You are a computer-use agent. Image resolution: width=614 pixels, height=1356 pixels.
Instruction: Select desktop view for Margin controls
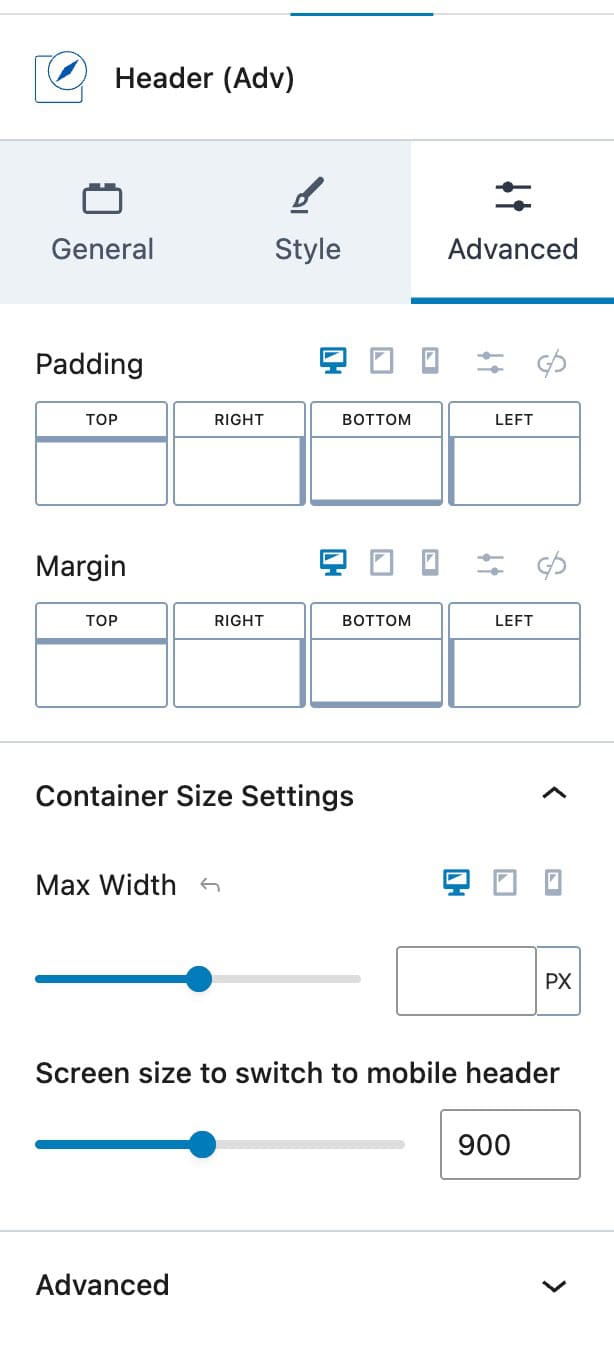334,562
